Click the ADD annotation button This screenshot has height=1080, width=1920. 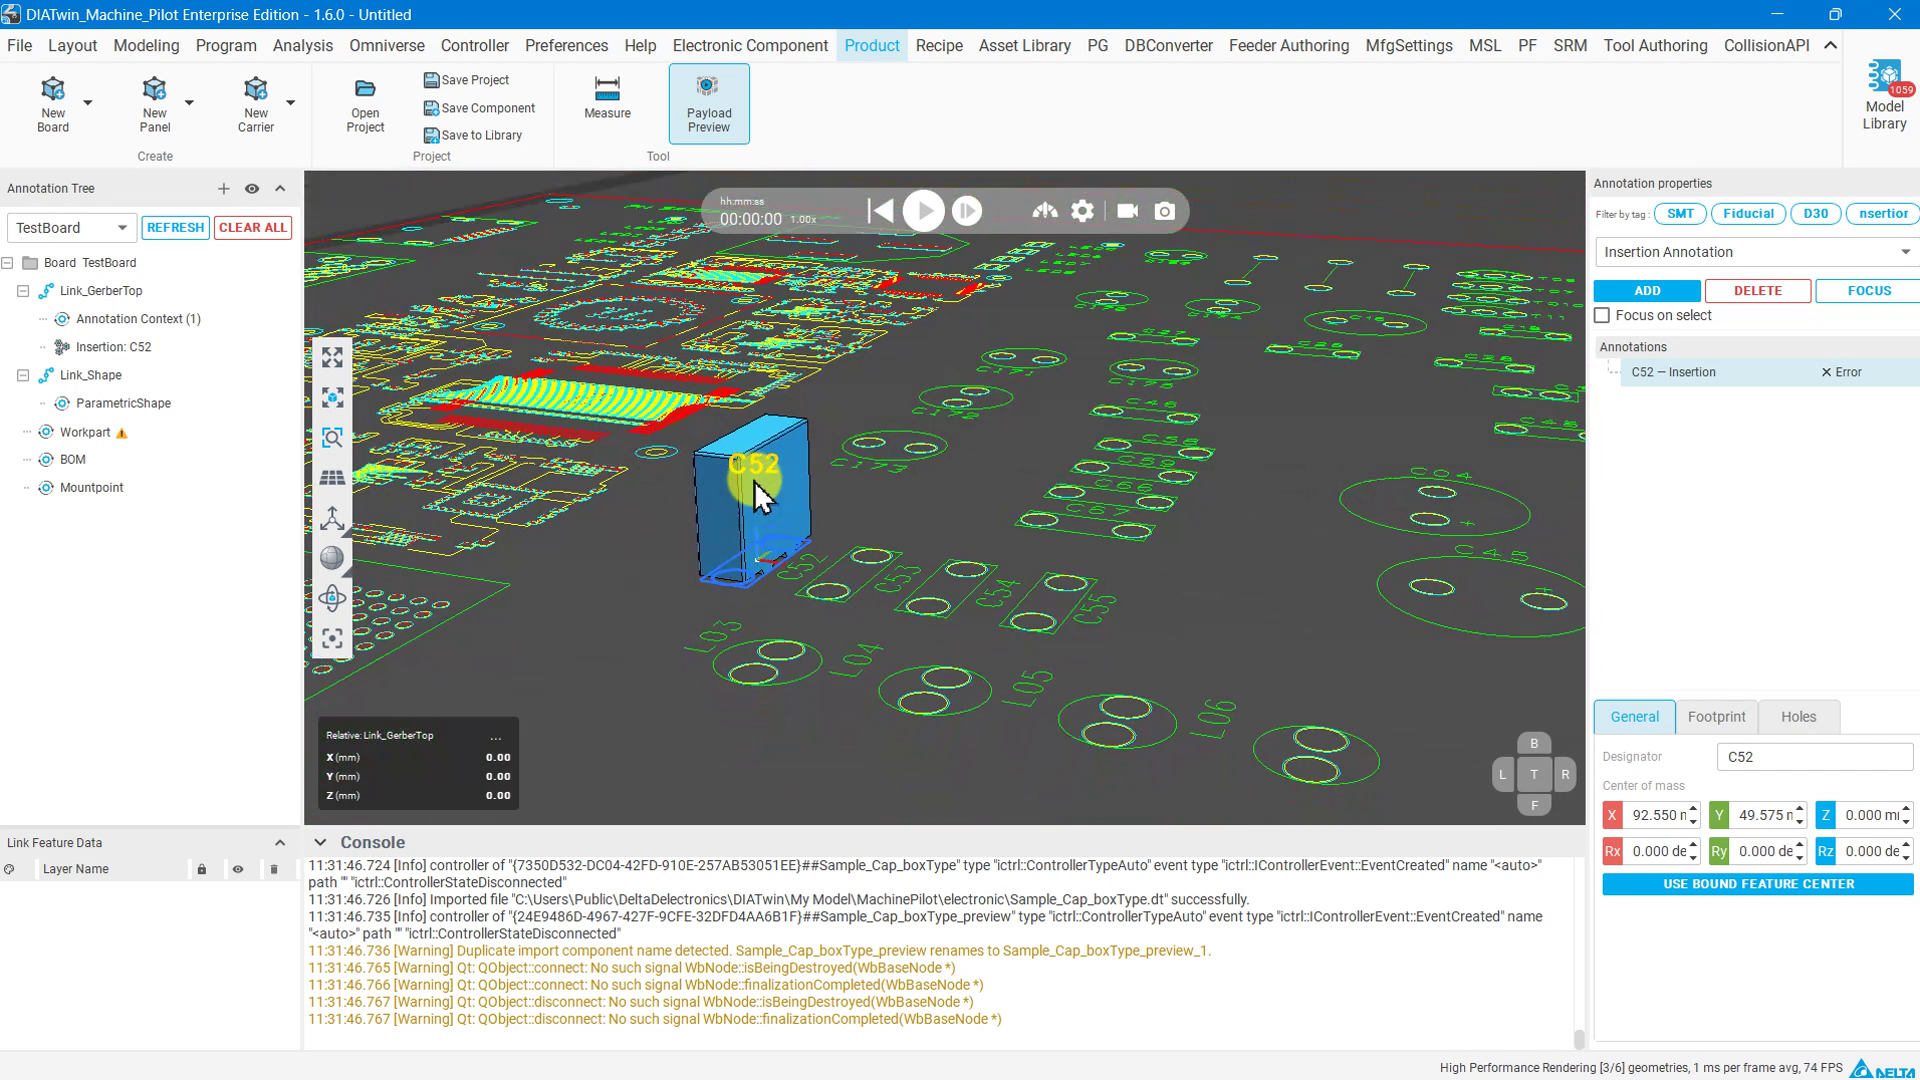point(1647,291)
